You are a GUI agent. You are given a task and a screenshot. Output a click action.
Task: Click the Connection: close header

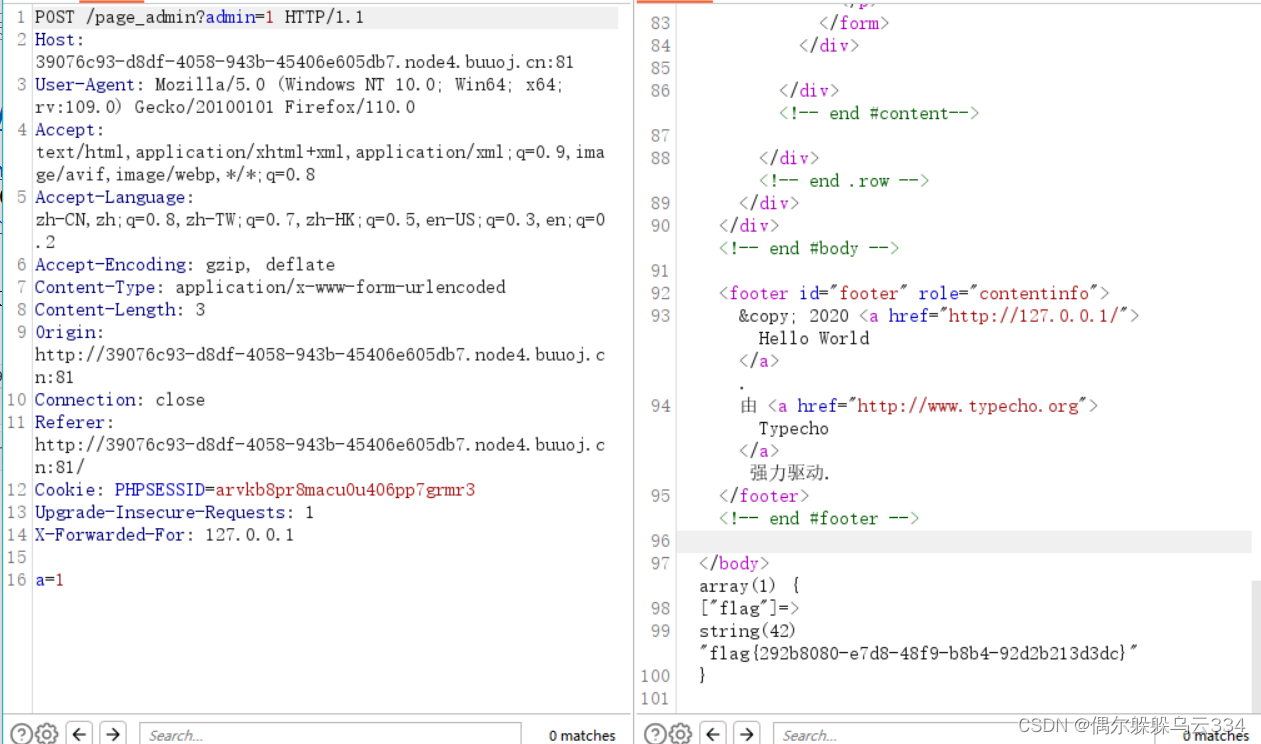pyautogui.click(x=120, y=400)
